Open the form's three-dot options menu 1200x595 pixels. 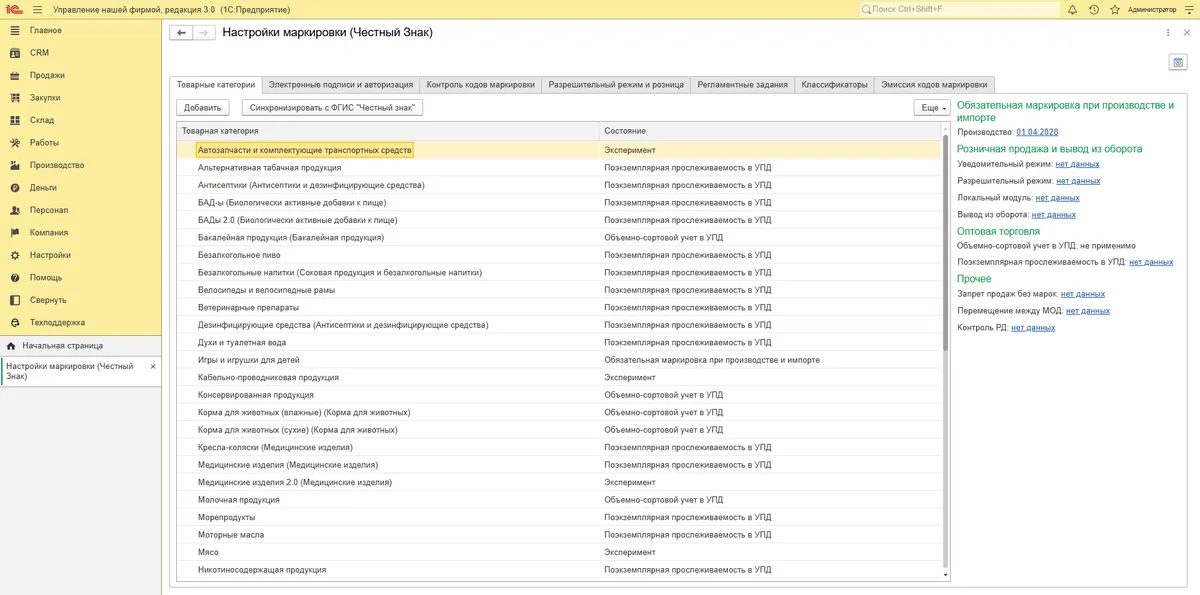point(1168,33)
